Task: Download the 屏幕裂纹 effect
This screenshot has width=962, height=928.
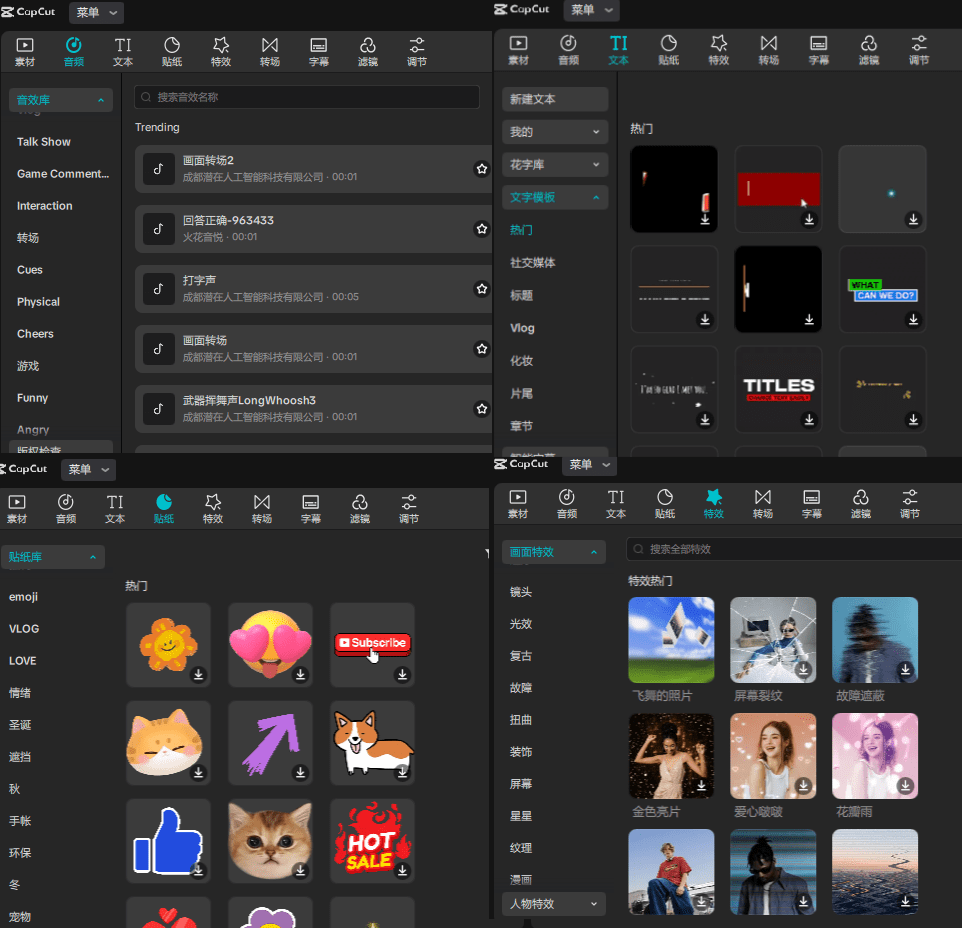Action: 804,669
